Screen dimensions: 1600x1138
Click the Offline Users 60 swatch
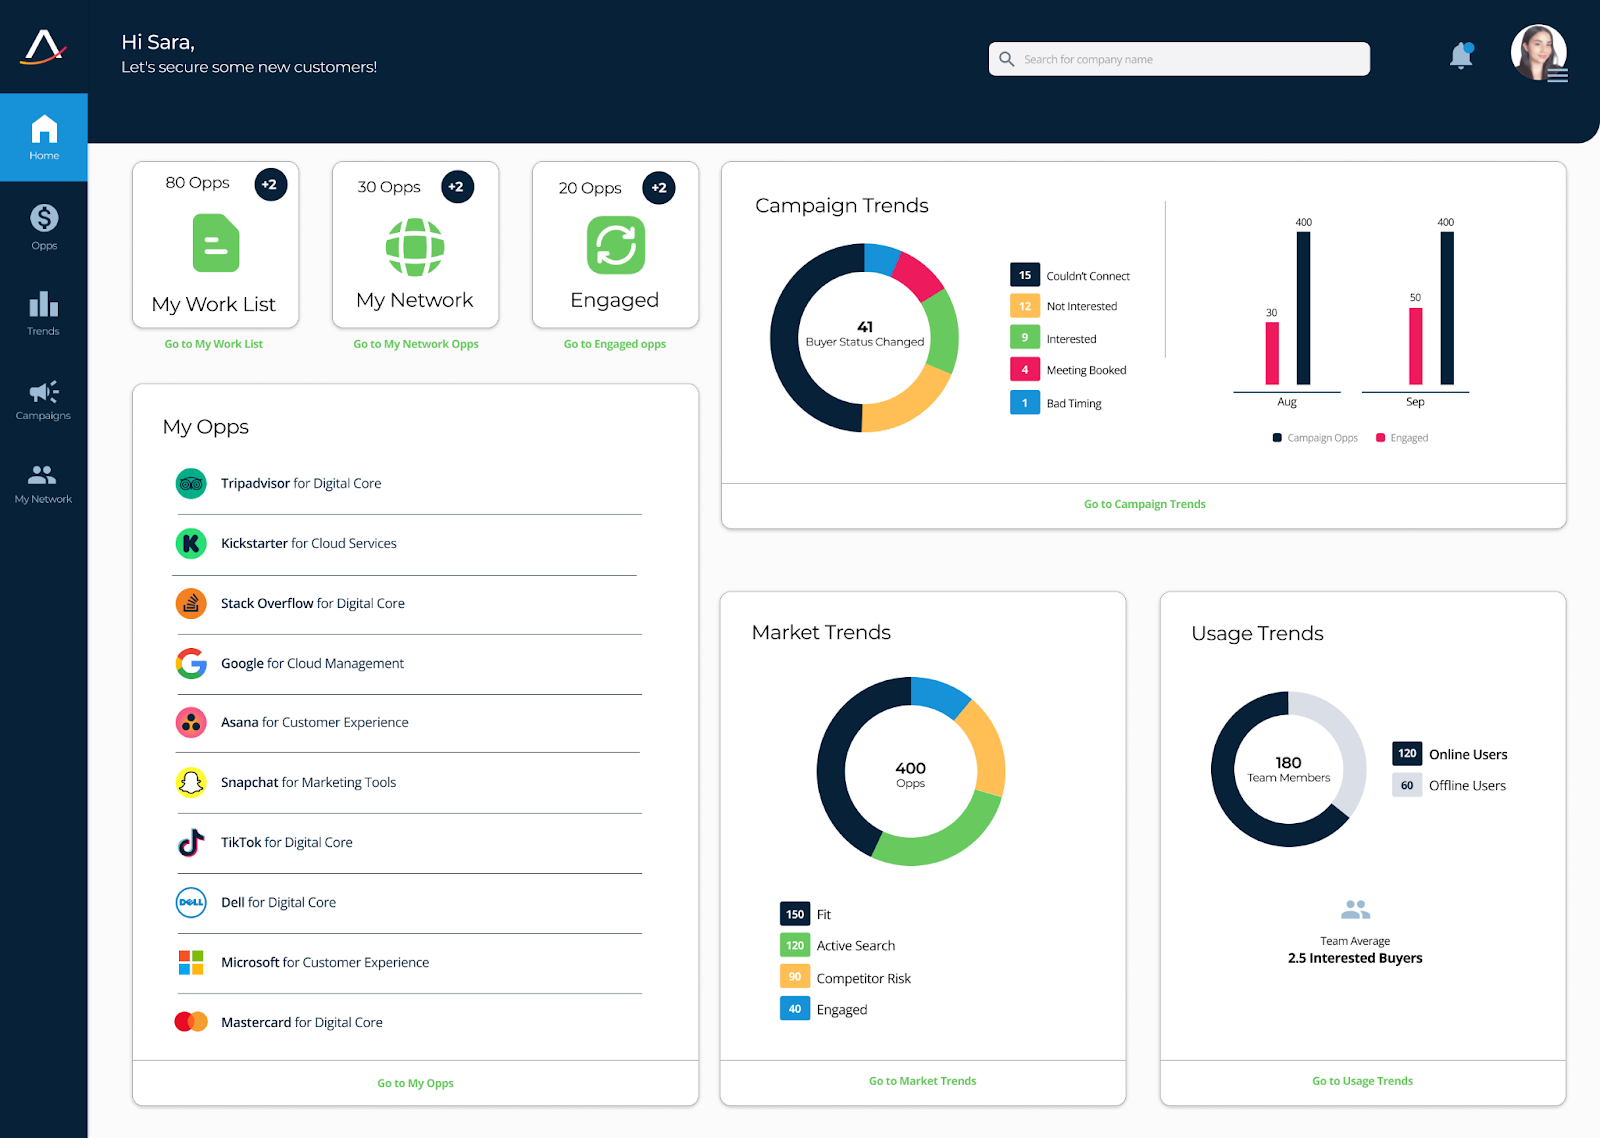1407,785
